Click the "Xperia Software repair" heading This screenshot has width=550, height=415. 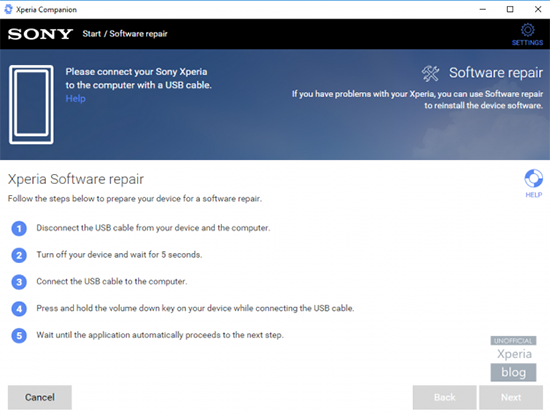(76, 179)
